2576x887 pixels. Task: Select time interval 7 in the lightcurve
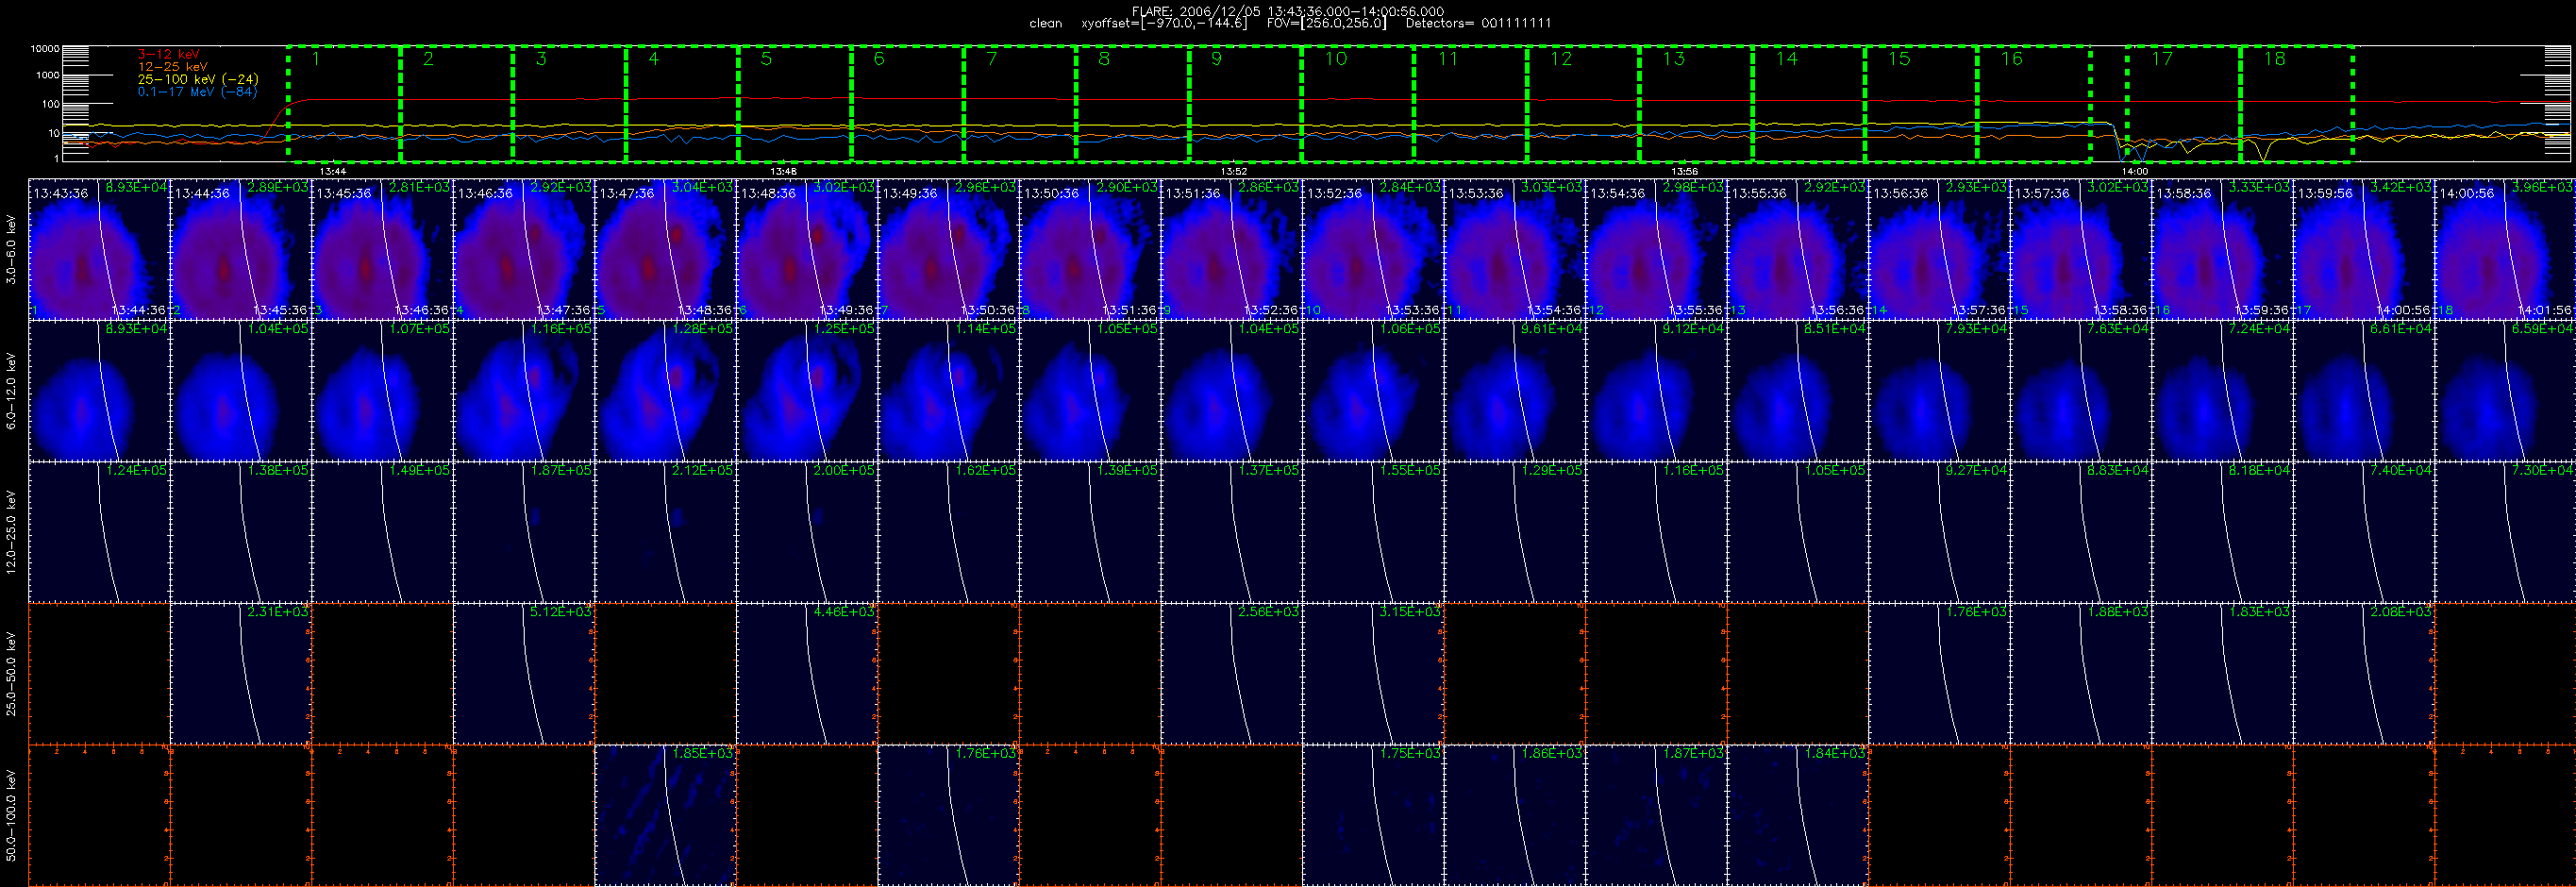(x=1020, y=103)
